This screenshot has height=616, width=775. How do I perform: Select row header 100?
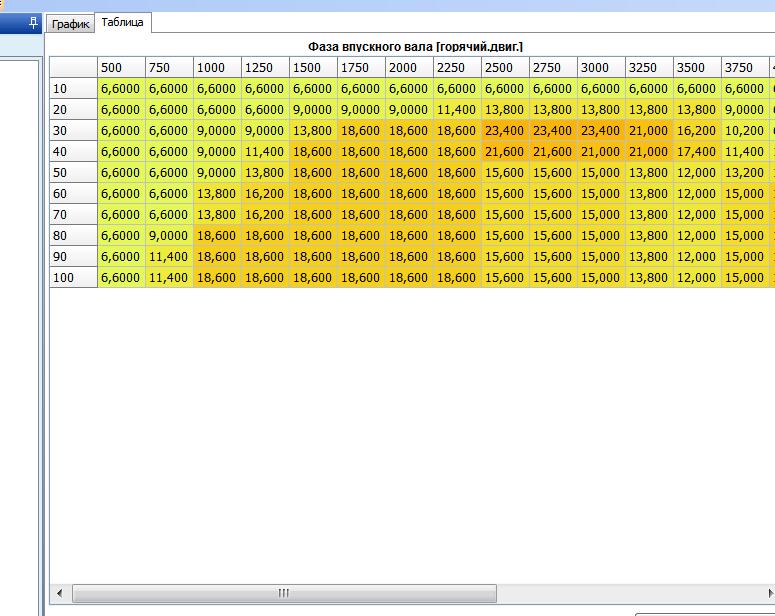pyautogui.click(x=73, y=278)
